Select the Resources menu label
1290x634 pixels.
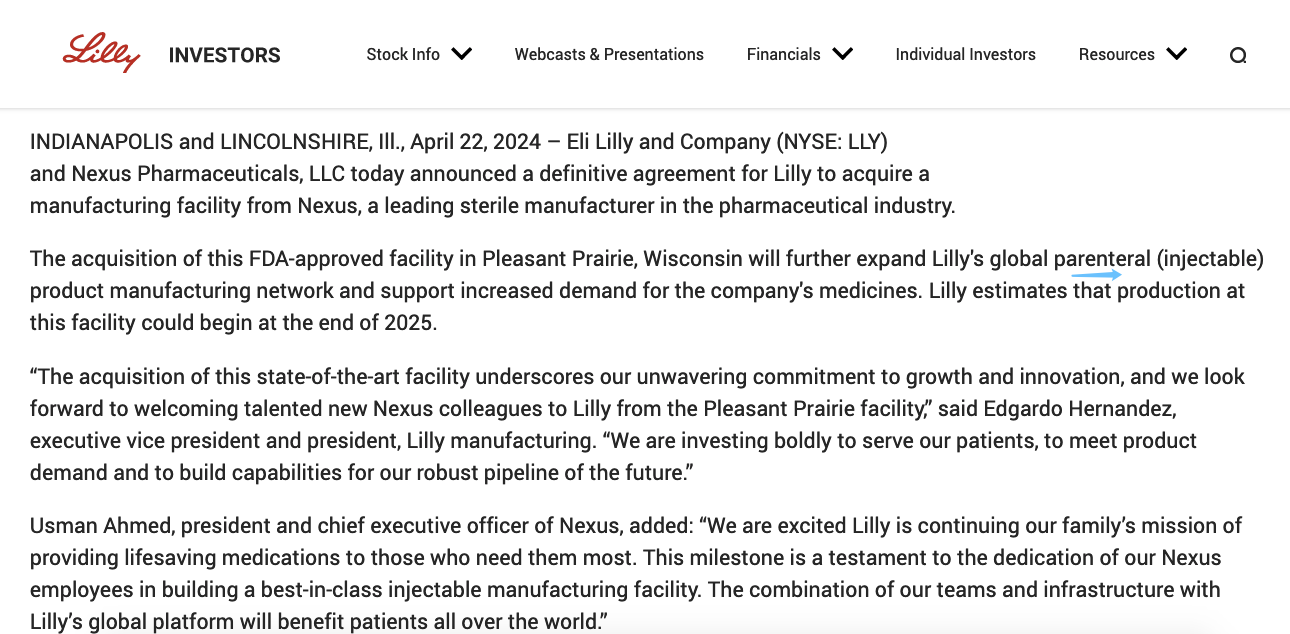[x=1116, y=55]
